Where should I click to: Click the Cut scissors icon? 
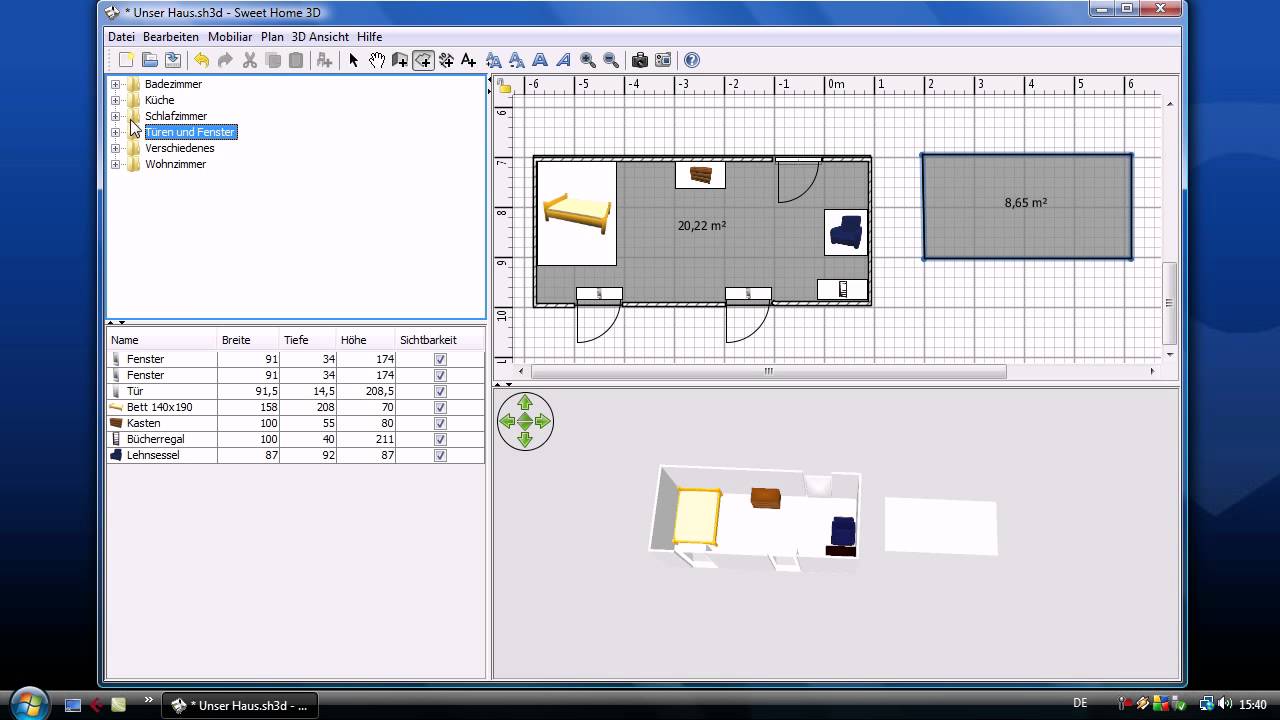point(250,60)
